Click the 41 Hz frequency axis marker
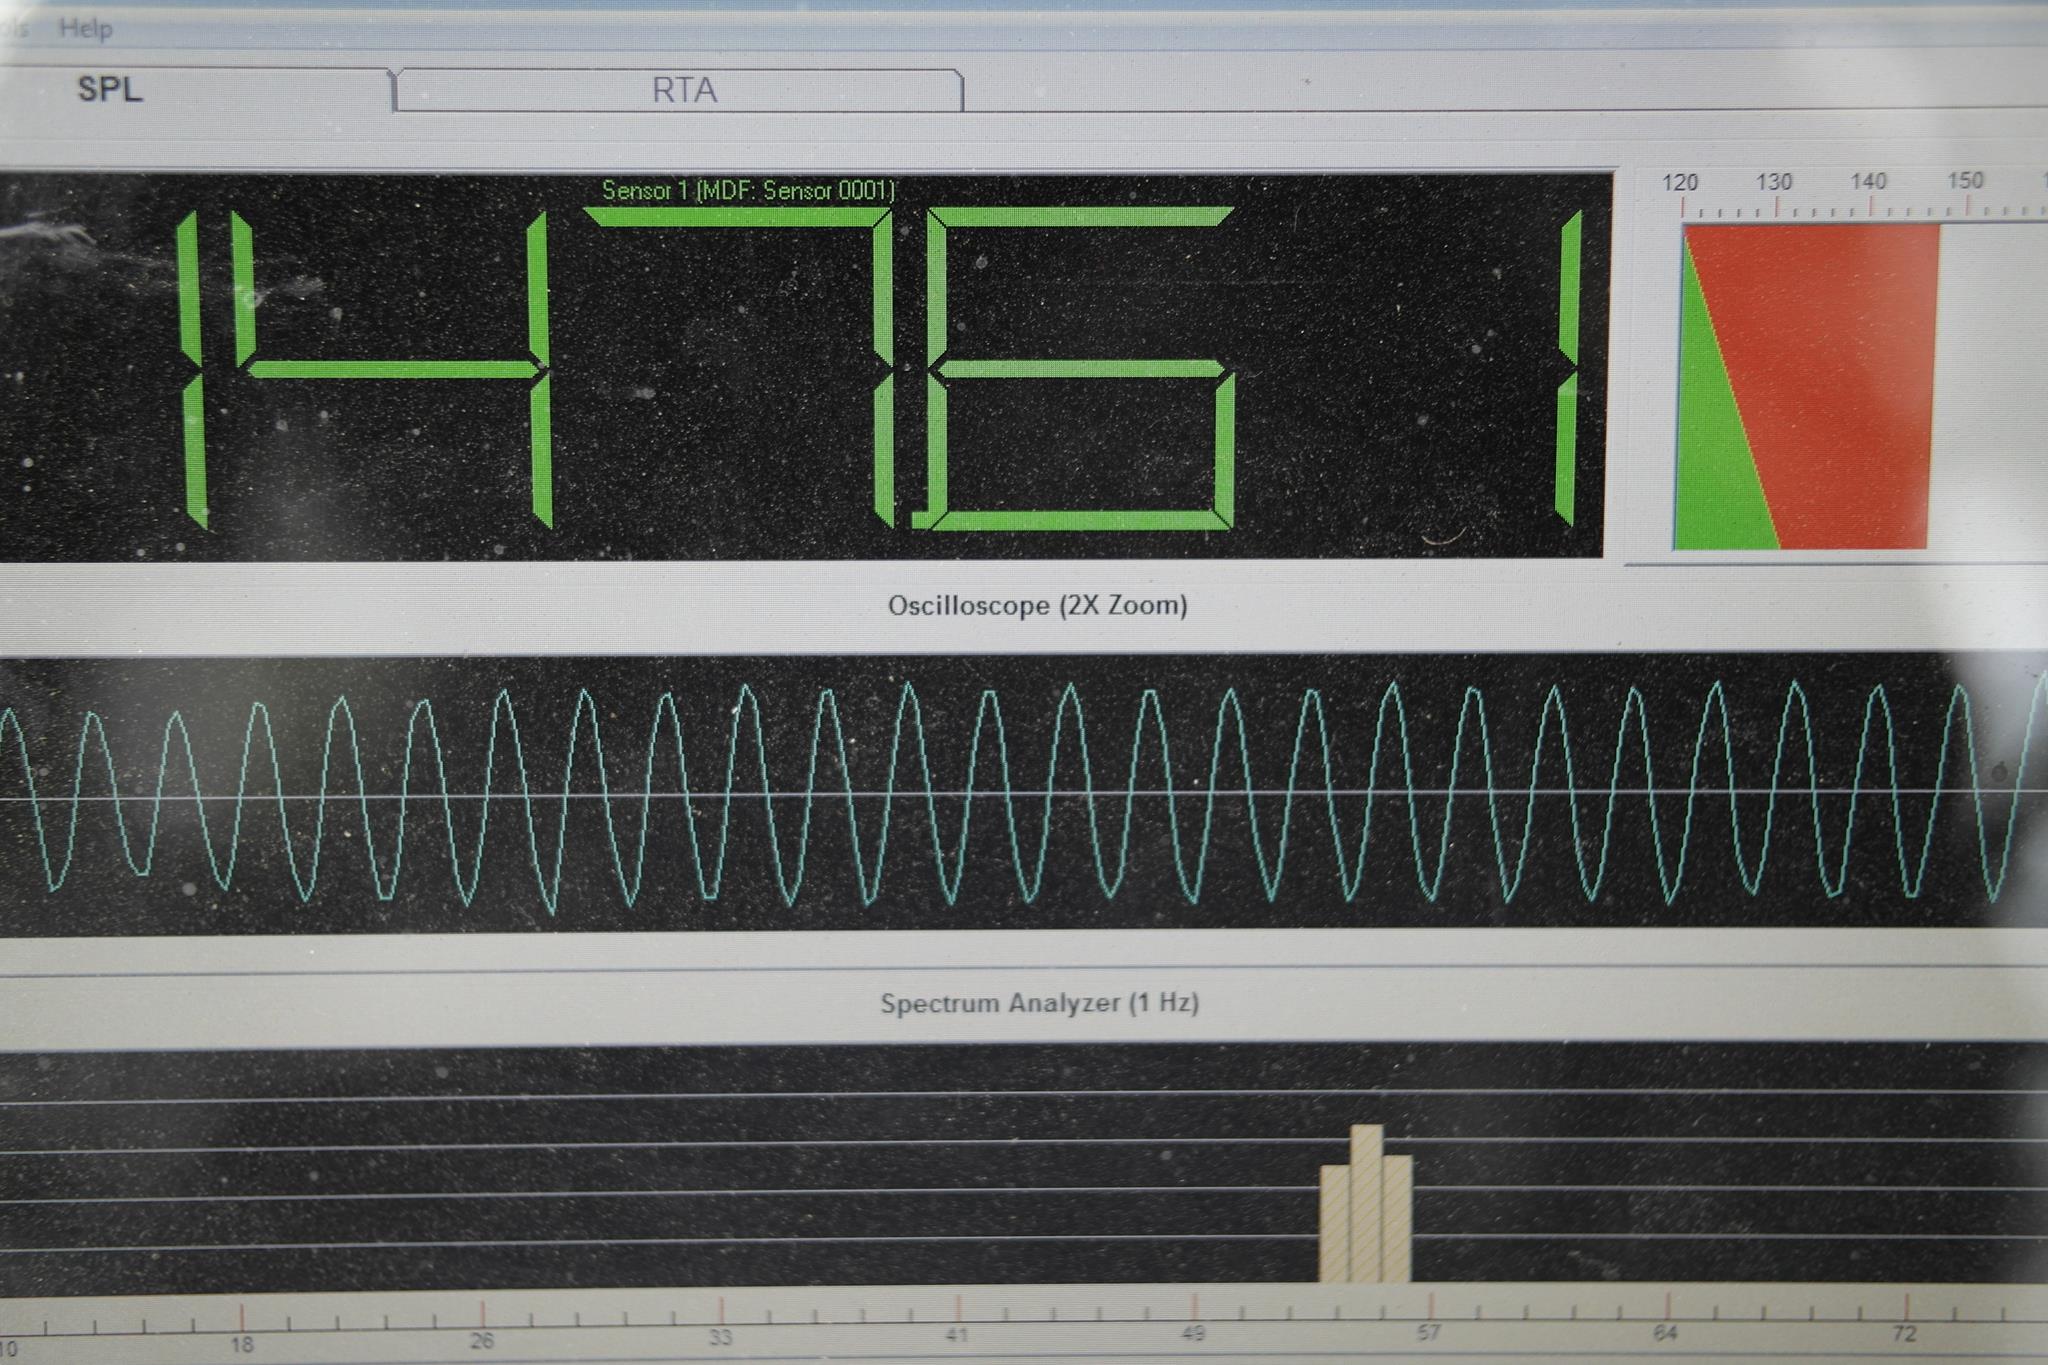This screenshot has height=1365, width=2048. (957, 1334)
